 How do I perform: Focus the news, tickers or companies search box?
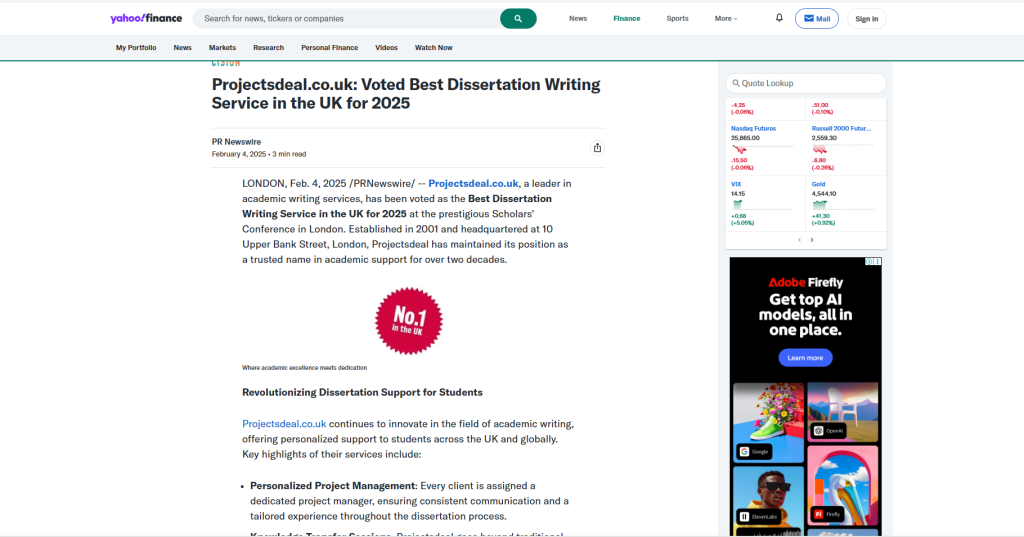coord(350,18)
